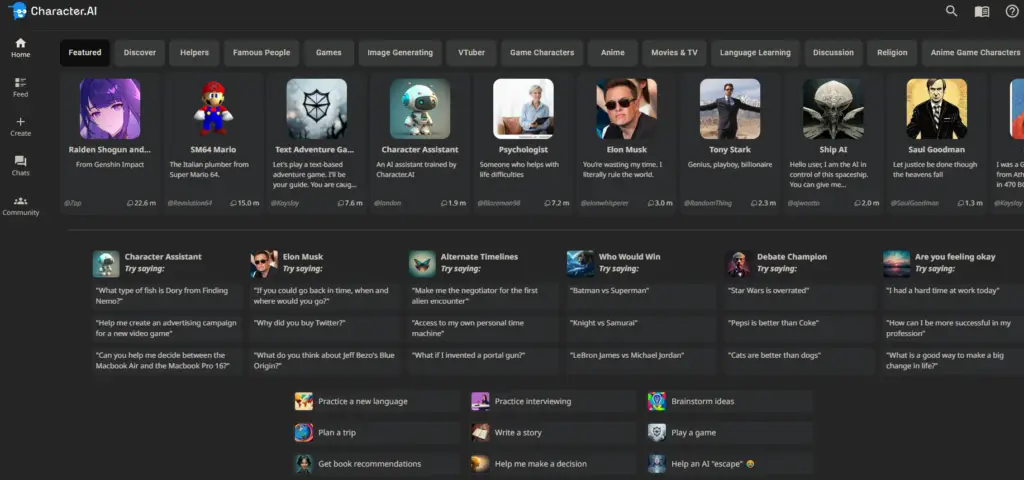This screenshot has width=1024, height=480.
Task: Click the Brainstorm ideas label
Action: [x=703, y=401]
